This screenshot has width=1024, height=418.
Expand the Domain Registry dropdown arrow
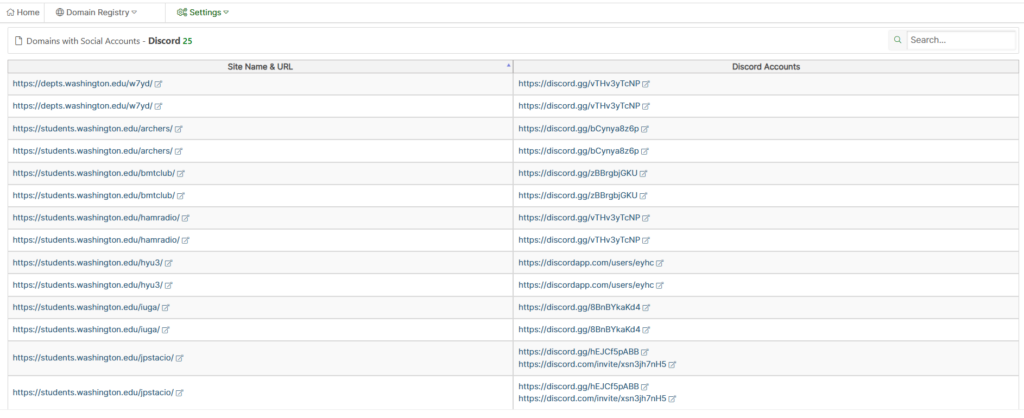tap(134, 12)
